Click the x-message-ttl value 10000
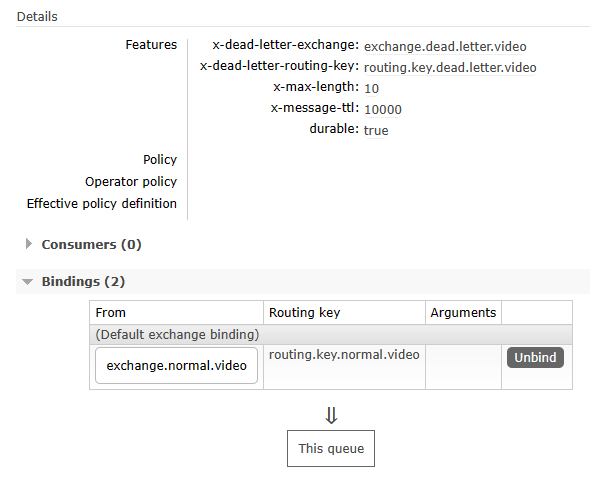 click(383, 109)
